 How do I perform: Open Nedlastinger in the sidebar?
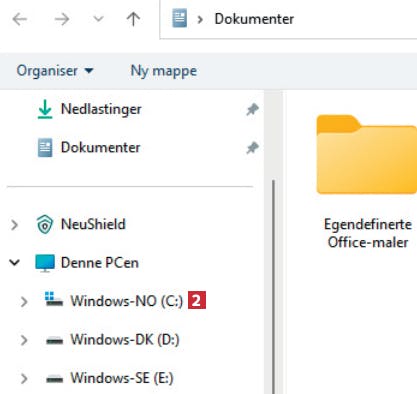tap(101, 109)
